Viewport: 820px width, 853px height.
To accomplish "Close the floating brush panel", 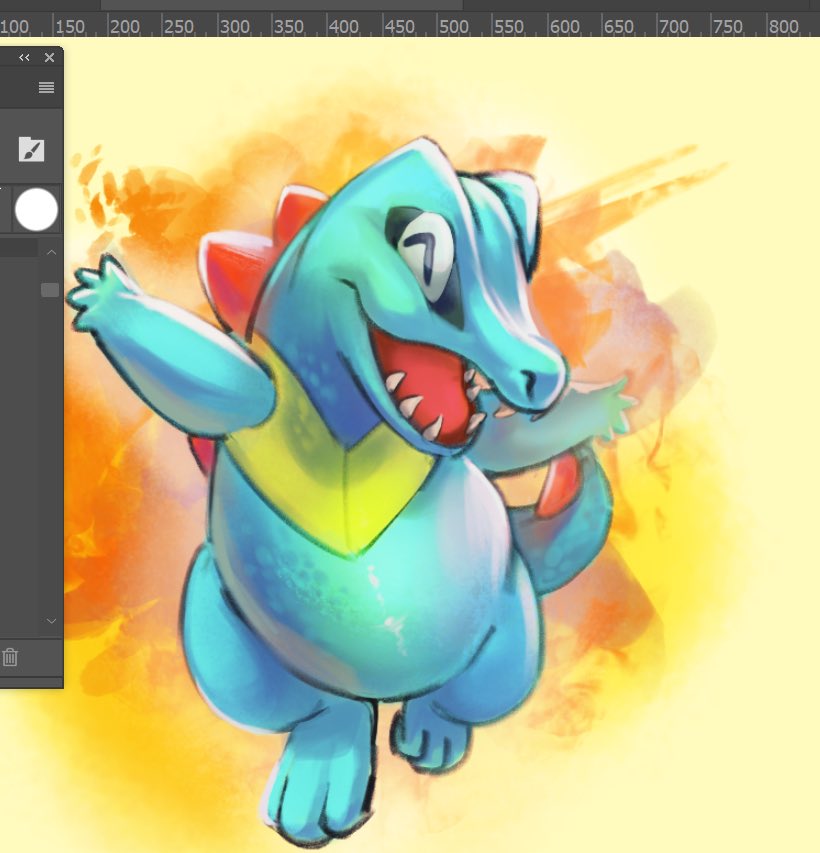I will coord(49,57).
